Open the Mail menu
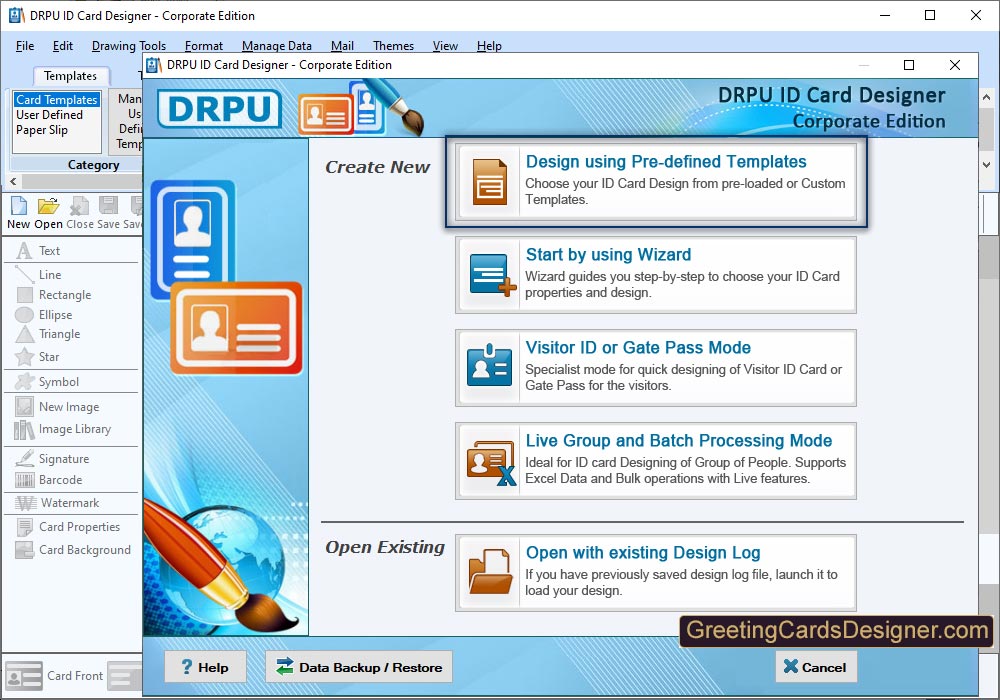Screen dimensions: 1000x700 (342, 46)
